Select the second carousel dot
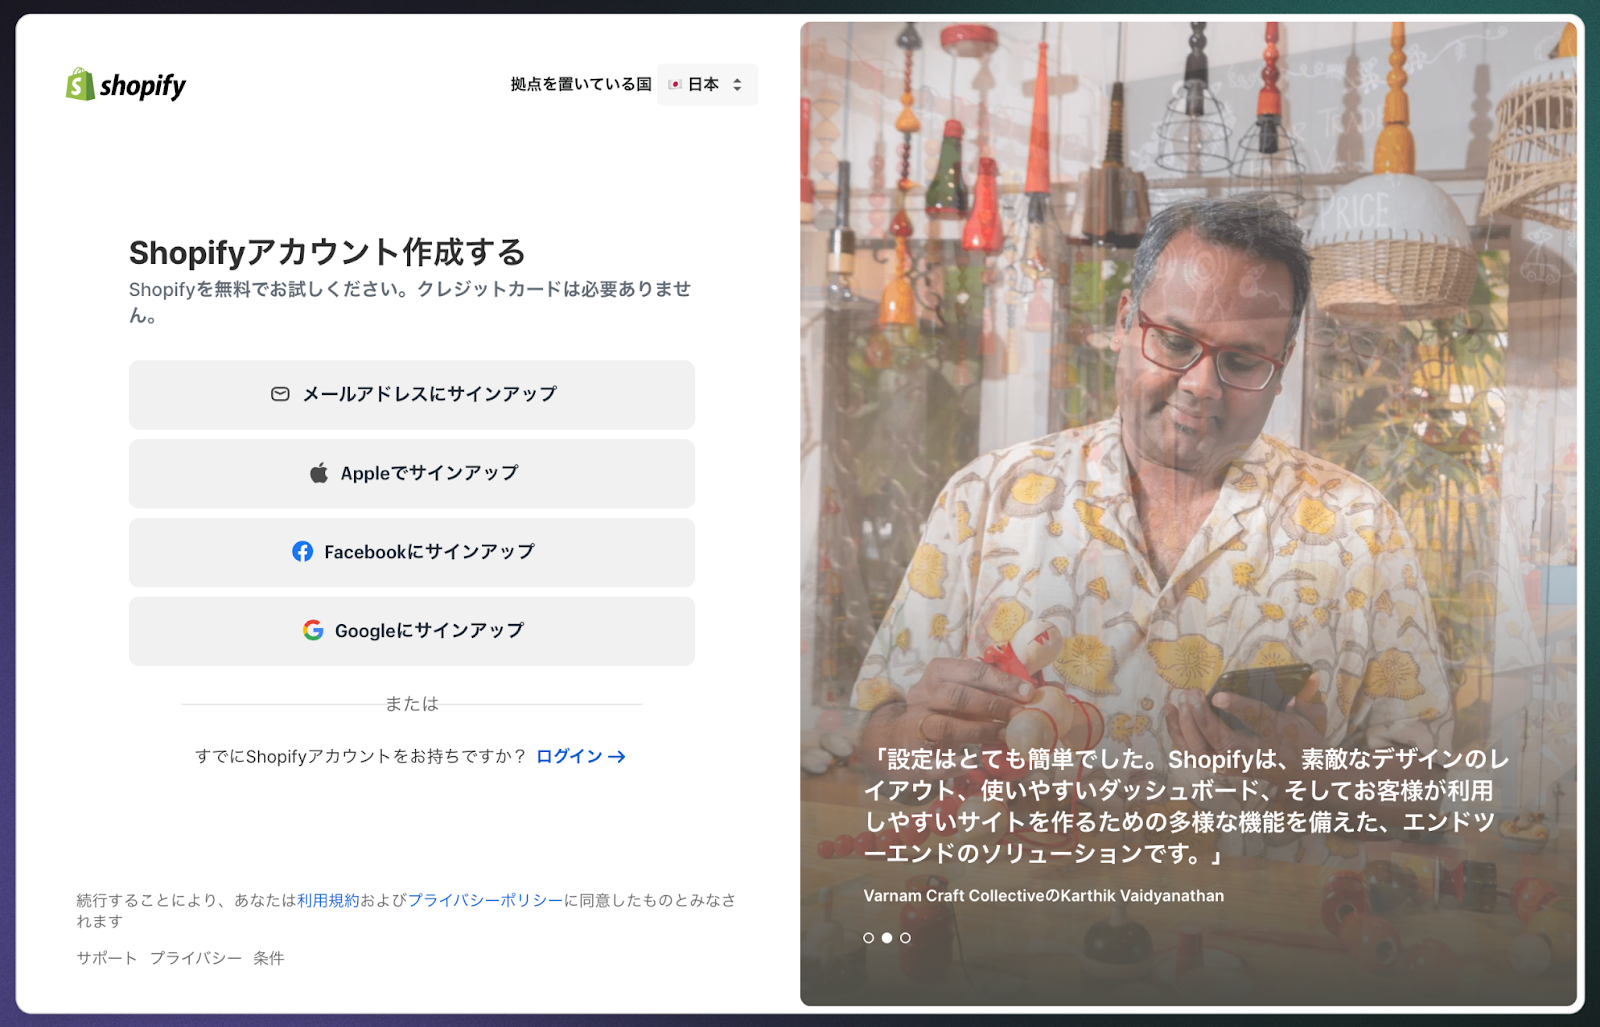The height and width of the screenshot is (1027, 1600). pos(887,938)
